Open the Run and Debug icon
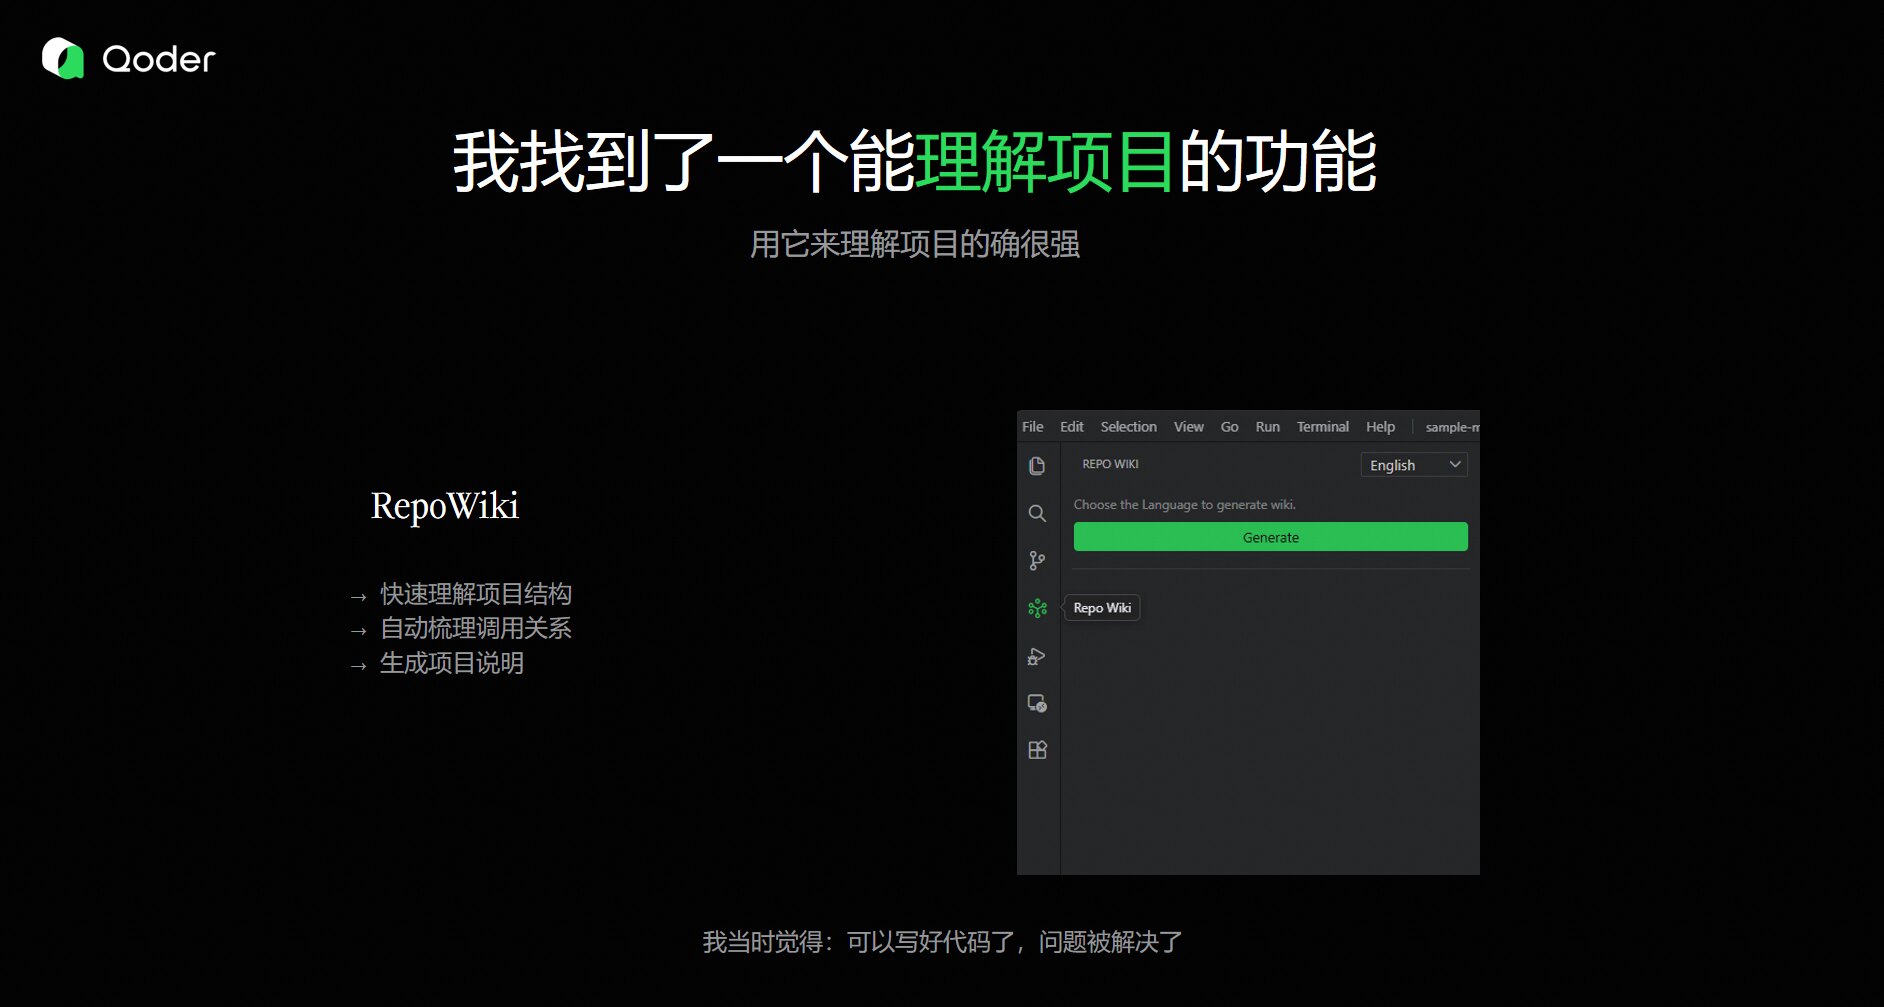The width and height of the screenshot is (1884, 1007). point(1037,656)
